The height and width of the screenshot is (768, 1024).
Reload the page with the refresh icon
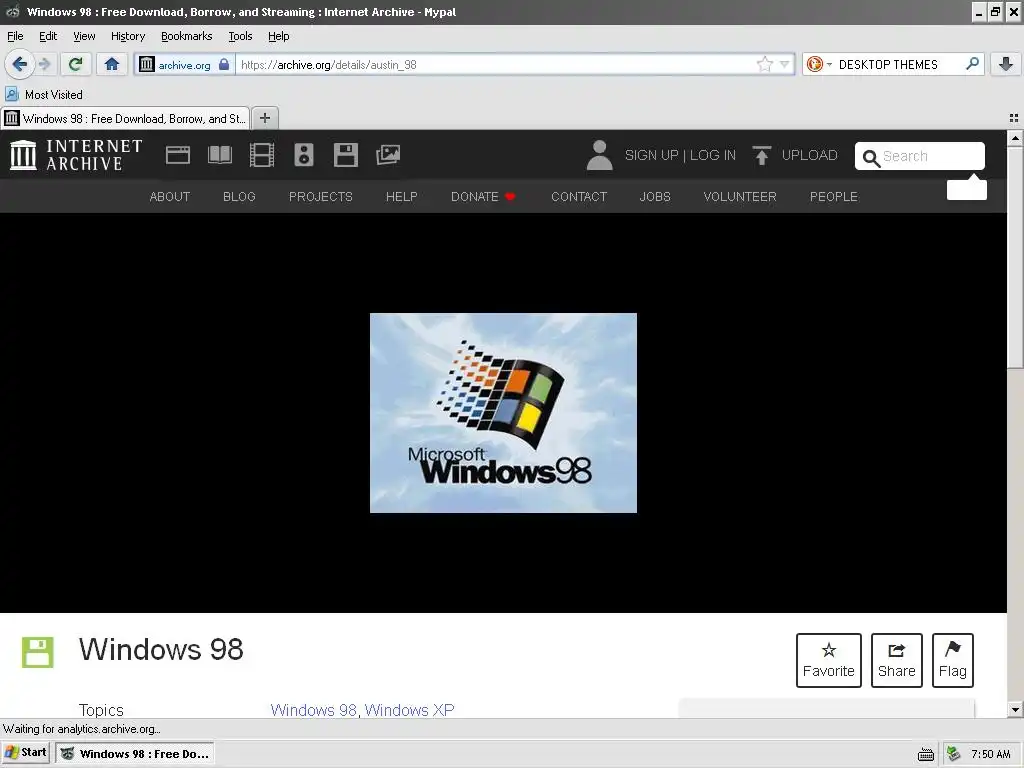point(75,64)
